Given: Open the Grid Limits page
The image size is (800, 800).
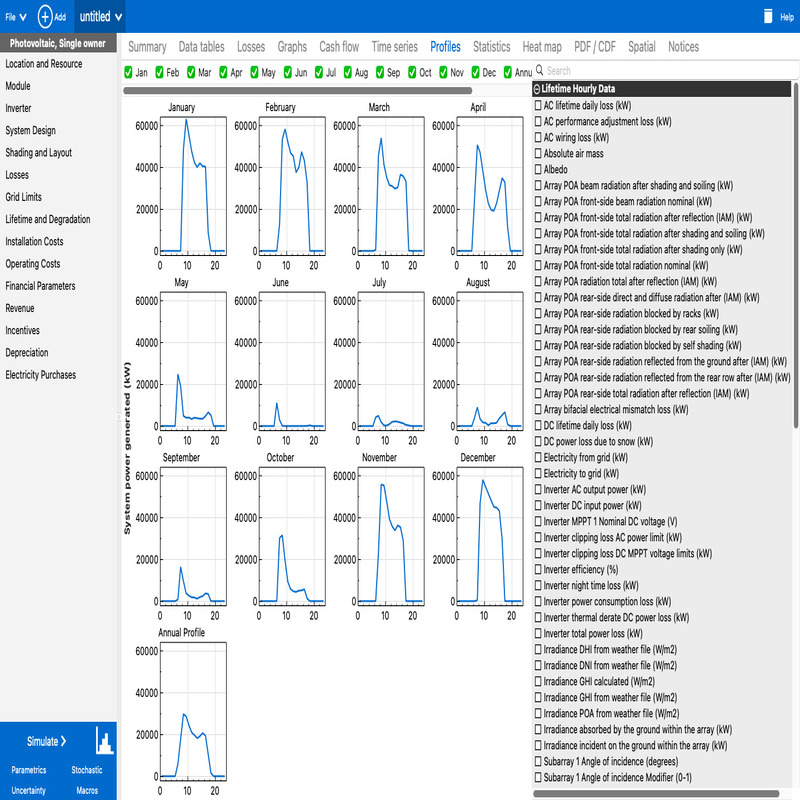Looking at the screenshot, I should coord(23,197).
